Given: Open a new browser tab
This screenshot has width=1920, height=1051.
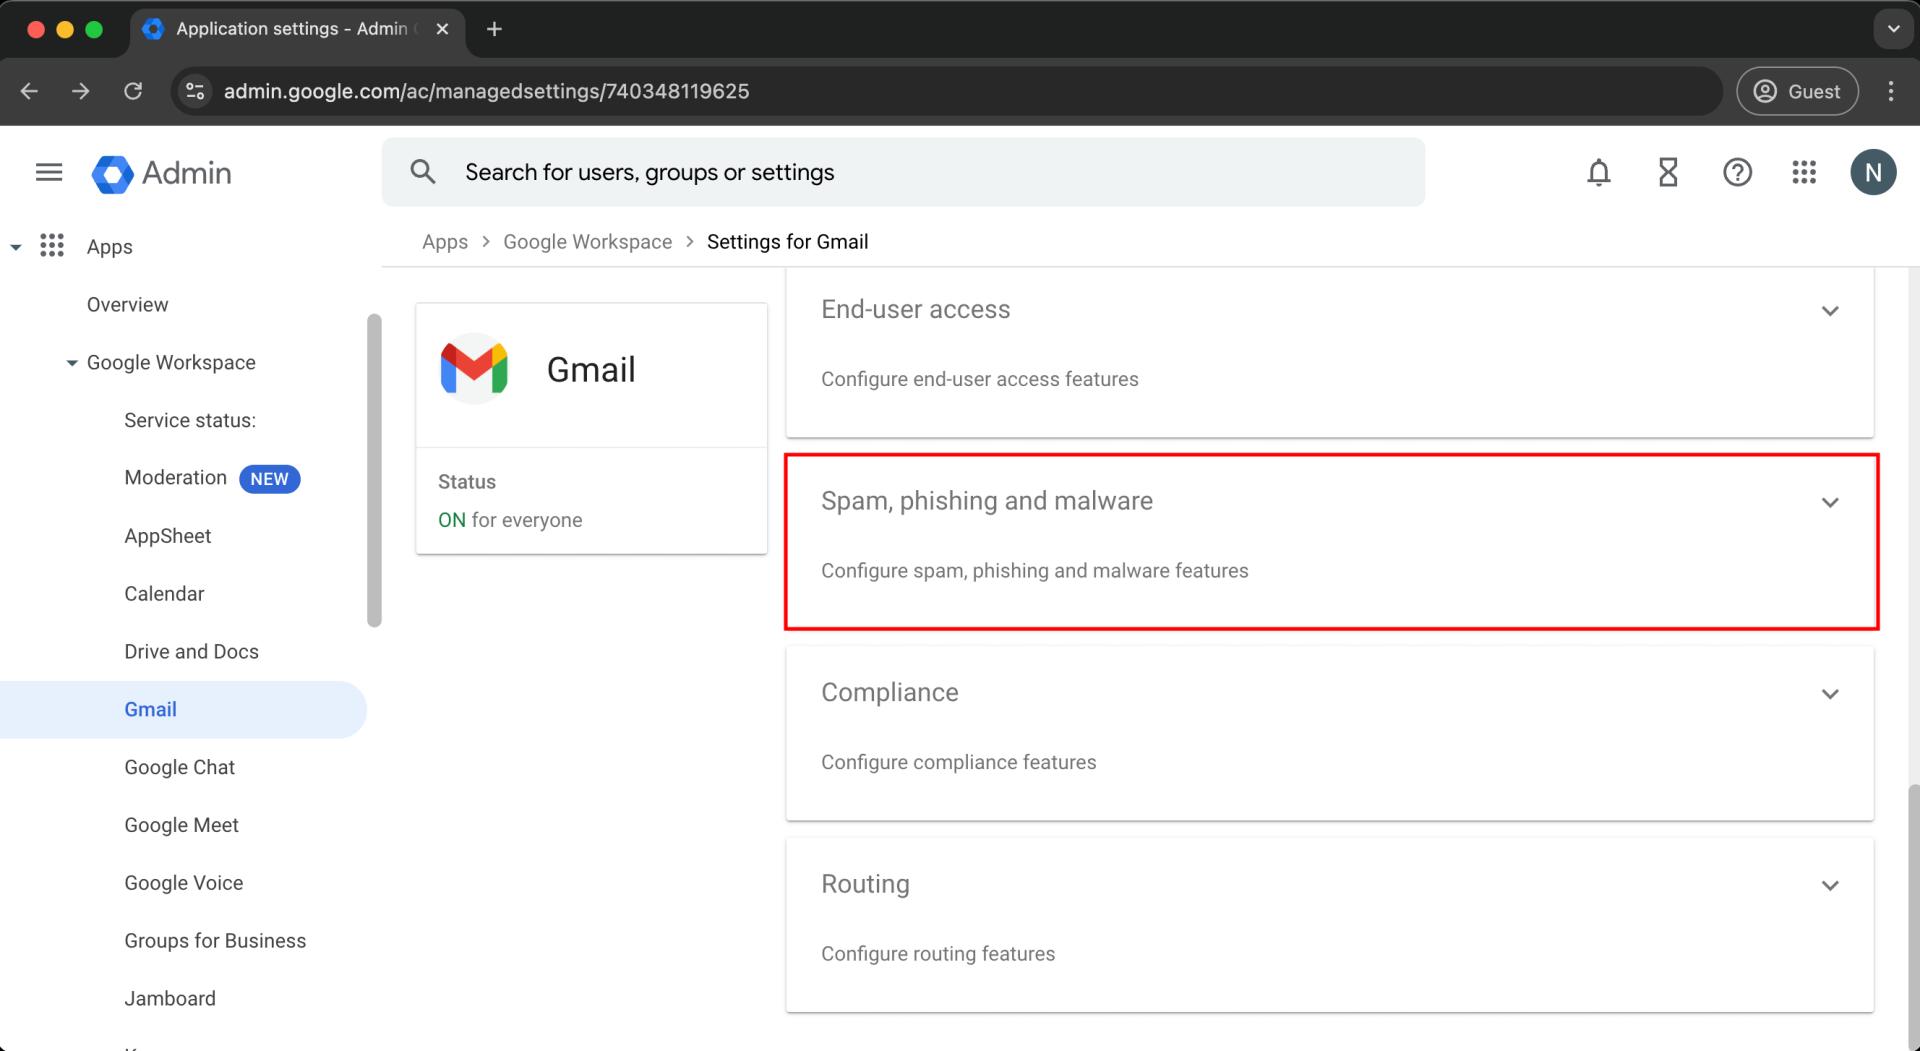Looking at the screenshot, I should pyautogui.click(x=494, y=29).
